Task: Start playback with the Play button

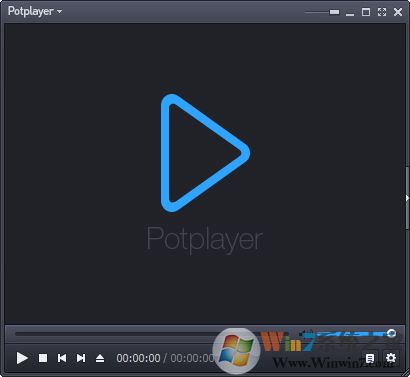Action: pyautogui.click(x=22, y=358)
